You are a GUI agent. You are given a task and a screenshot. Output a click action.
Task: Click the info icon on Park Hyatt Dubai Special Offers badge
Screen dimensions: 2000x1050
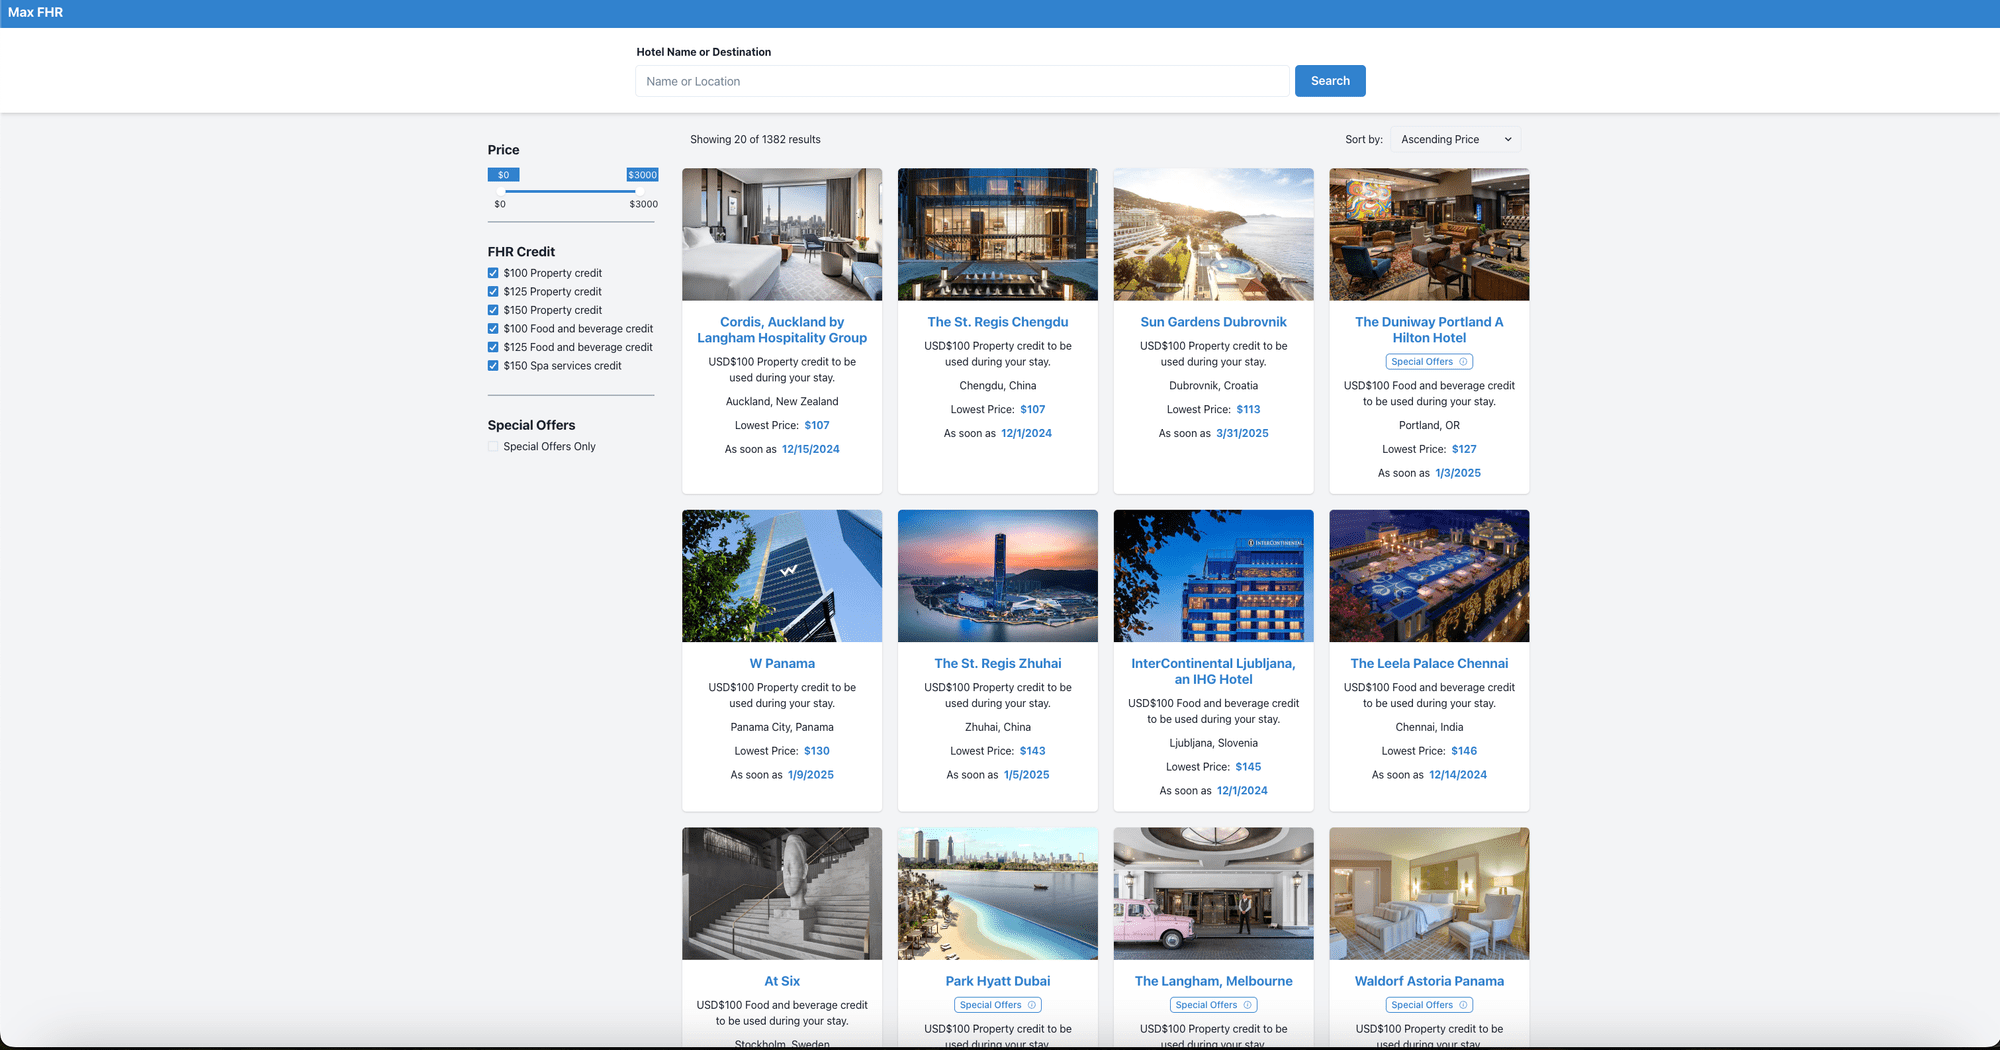click(1032, 1005)
